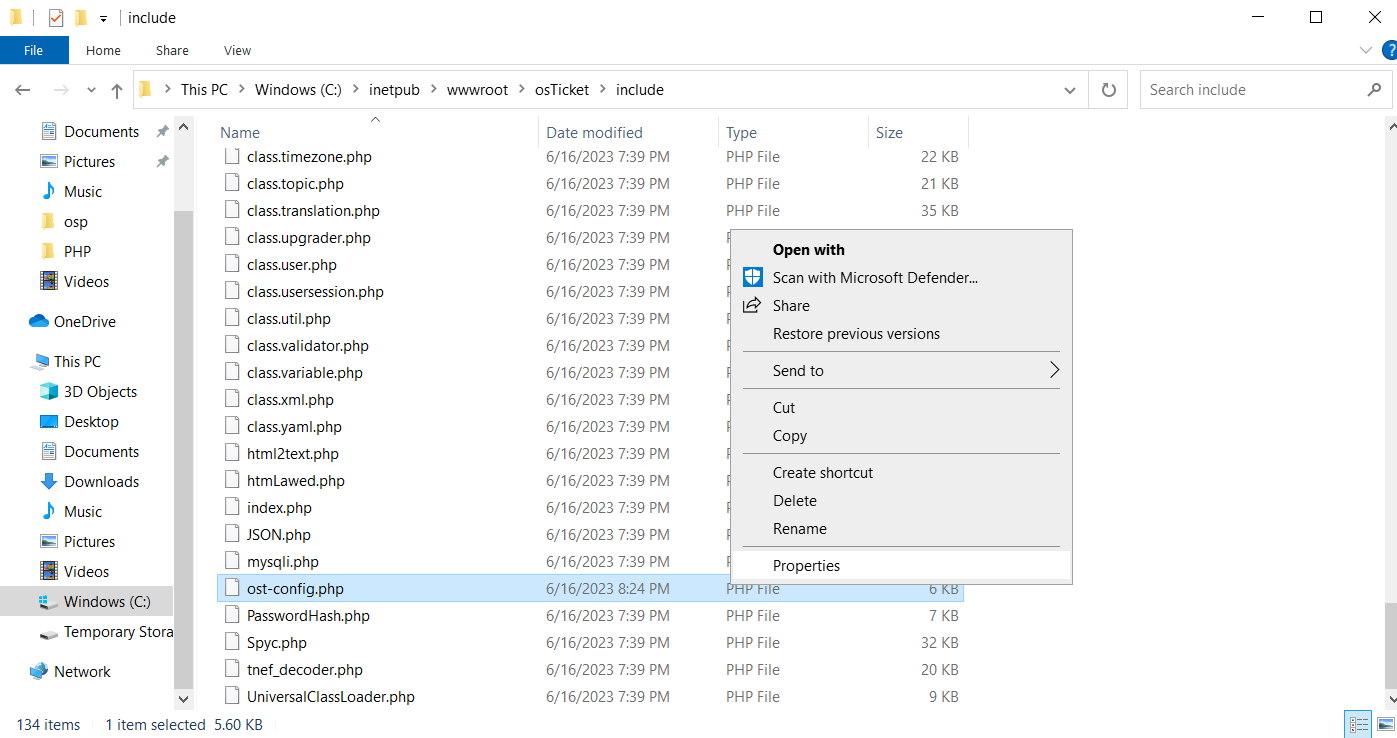Select the Spyc.php file icon
This screenshot has width=1397, height=738.
pyautogui.click(x=232, y=643)
